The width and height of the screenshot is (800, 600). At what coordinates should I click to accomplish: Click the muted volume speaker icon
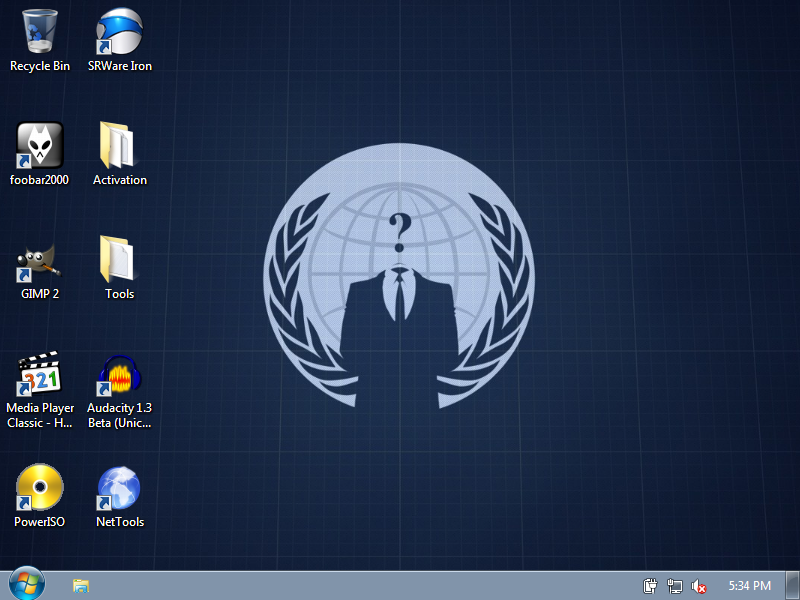click(698, 586)
